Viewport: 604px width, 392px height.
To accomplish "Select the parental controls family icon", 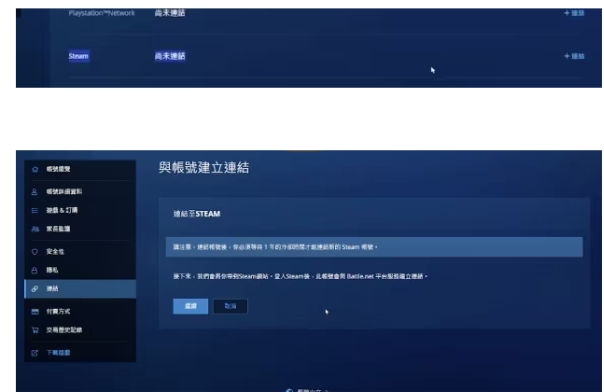I will pos(35,229).
